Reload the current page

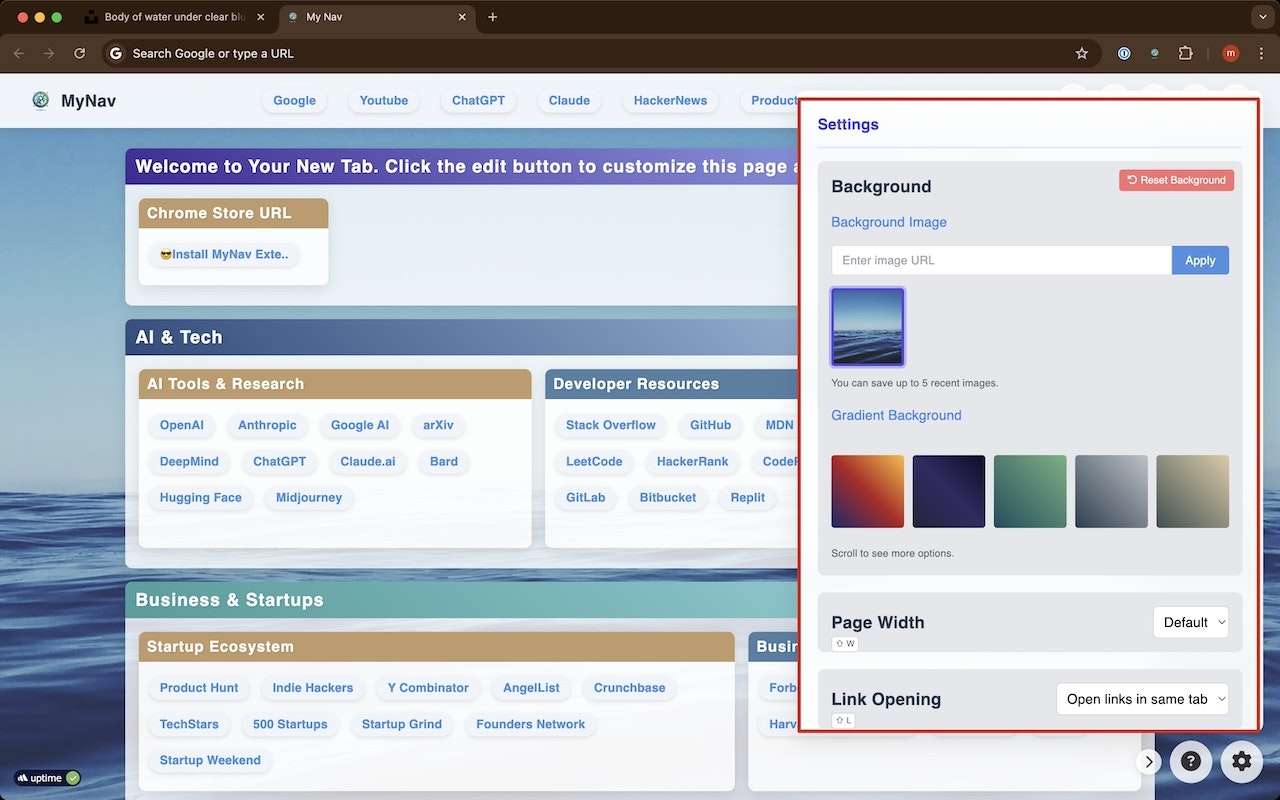point(80,53)
